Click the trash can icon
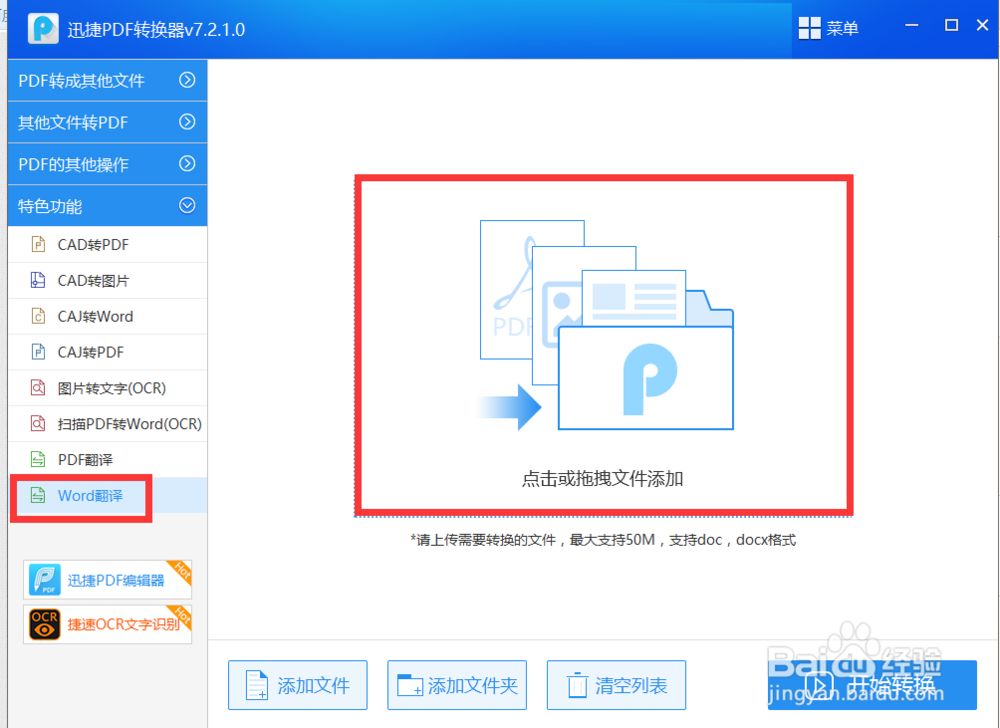The height and width of the screenshot is (728, 1000). click(577, 685)
